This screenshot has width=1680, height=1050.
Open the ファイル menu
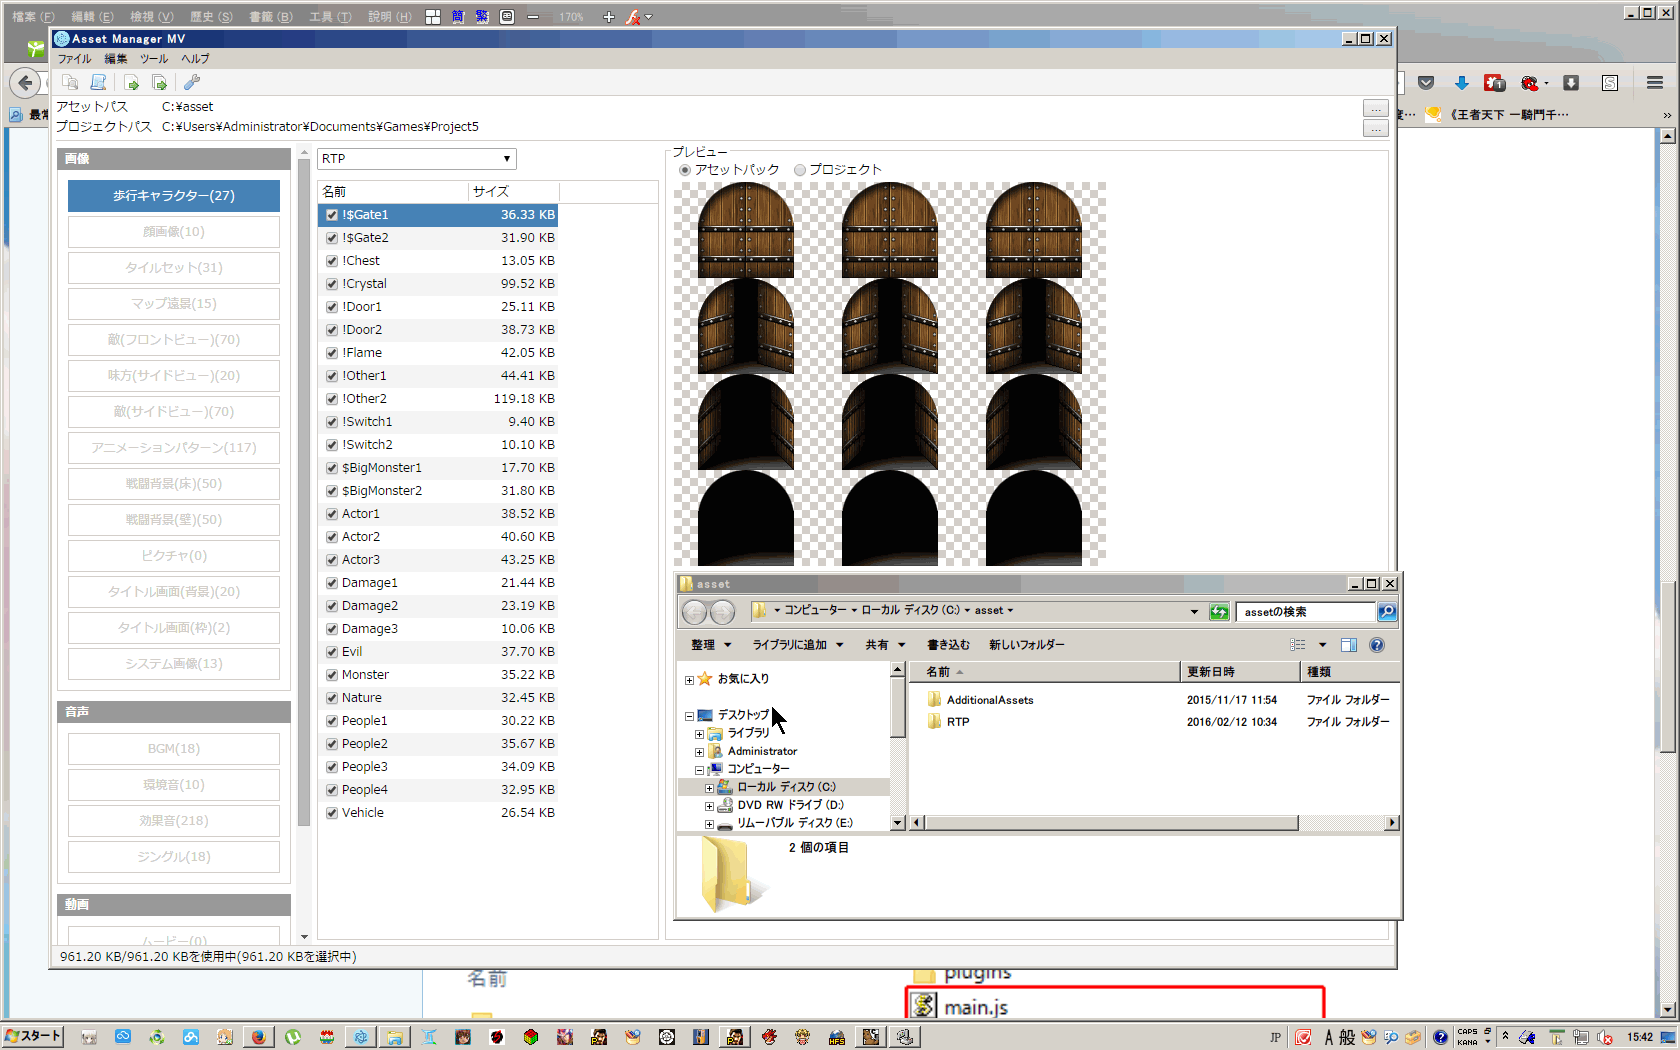[x=75, y=59]
